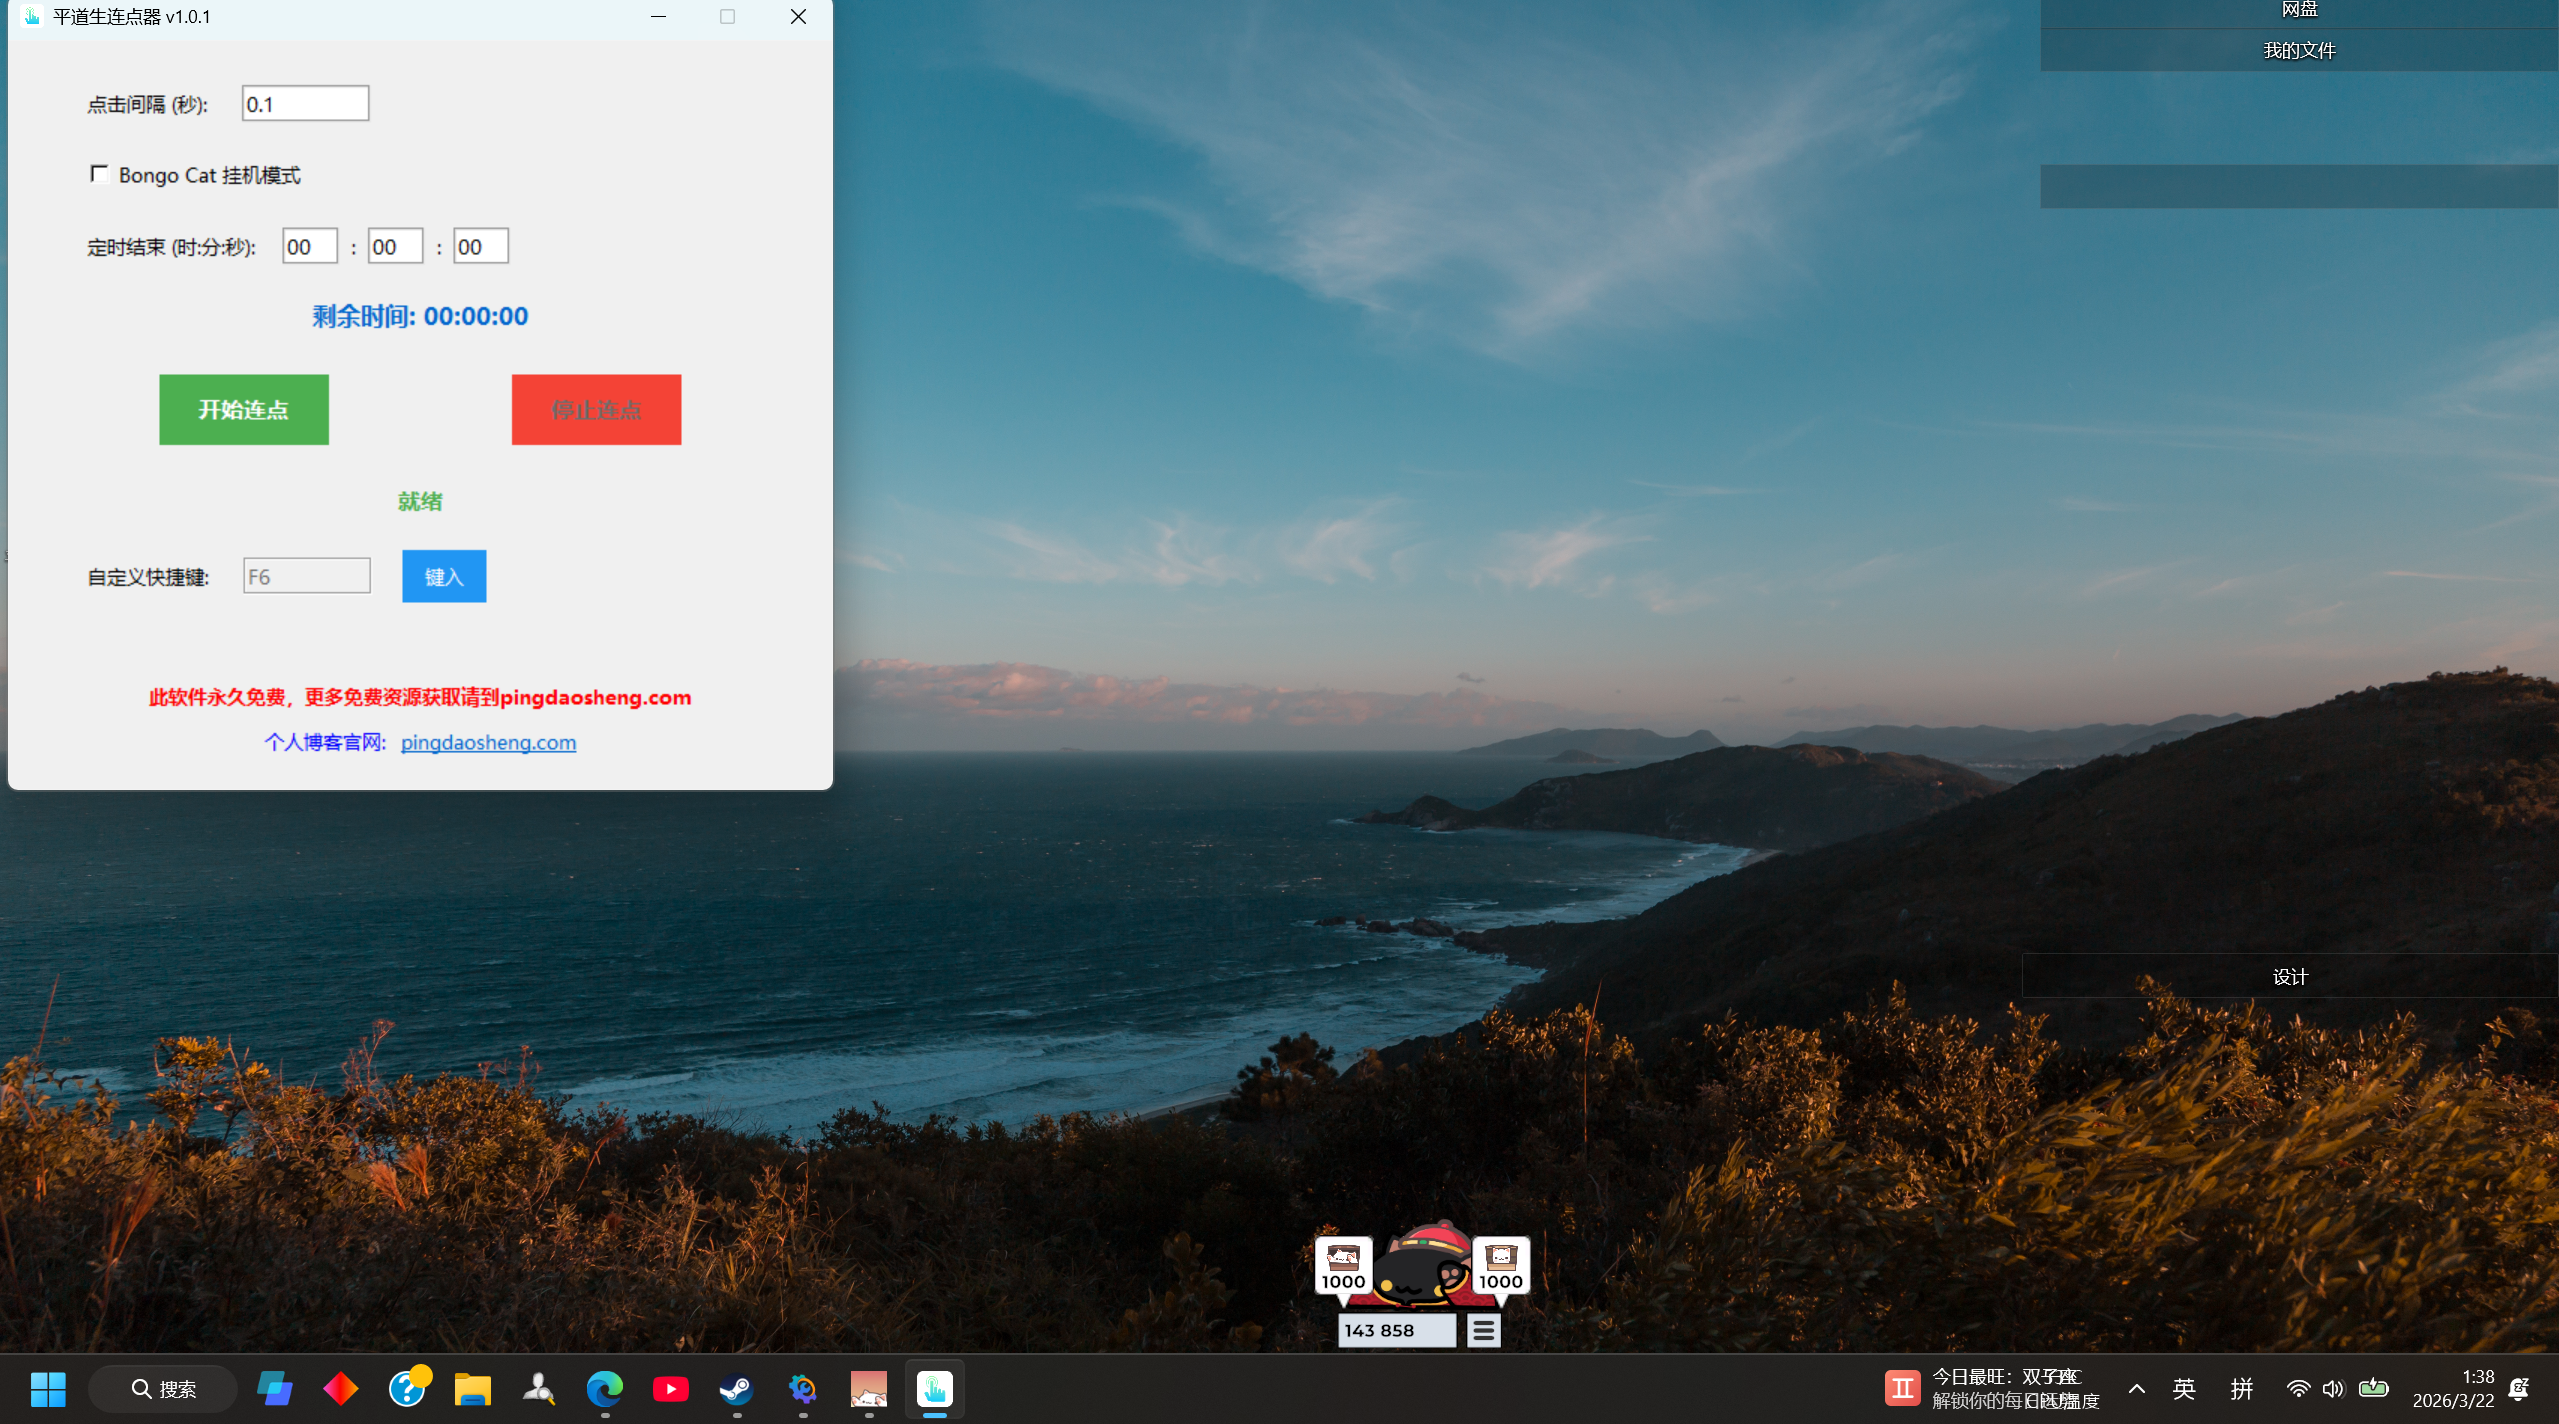Open Steam from the taskbar
The image size is (2559, 1424).
pos(736,1389)
